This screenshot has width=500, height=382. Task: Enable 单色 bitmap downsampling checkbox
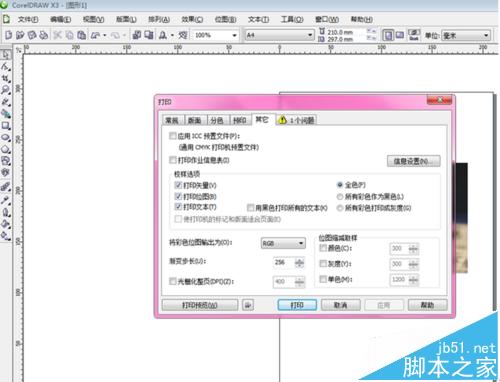click(x=323, y=279)
